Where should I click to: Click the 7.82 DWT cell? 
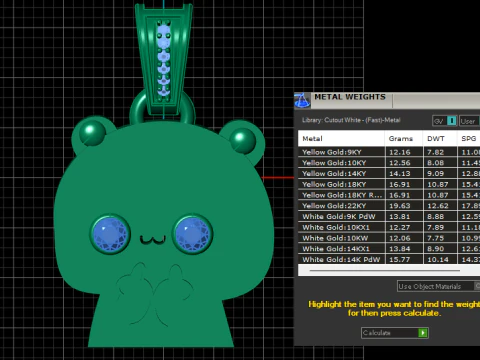pos(440,152)
